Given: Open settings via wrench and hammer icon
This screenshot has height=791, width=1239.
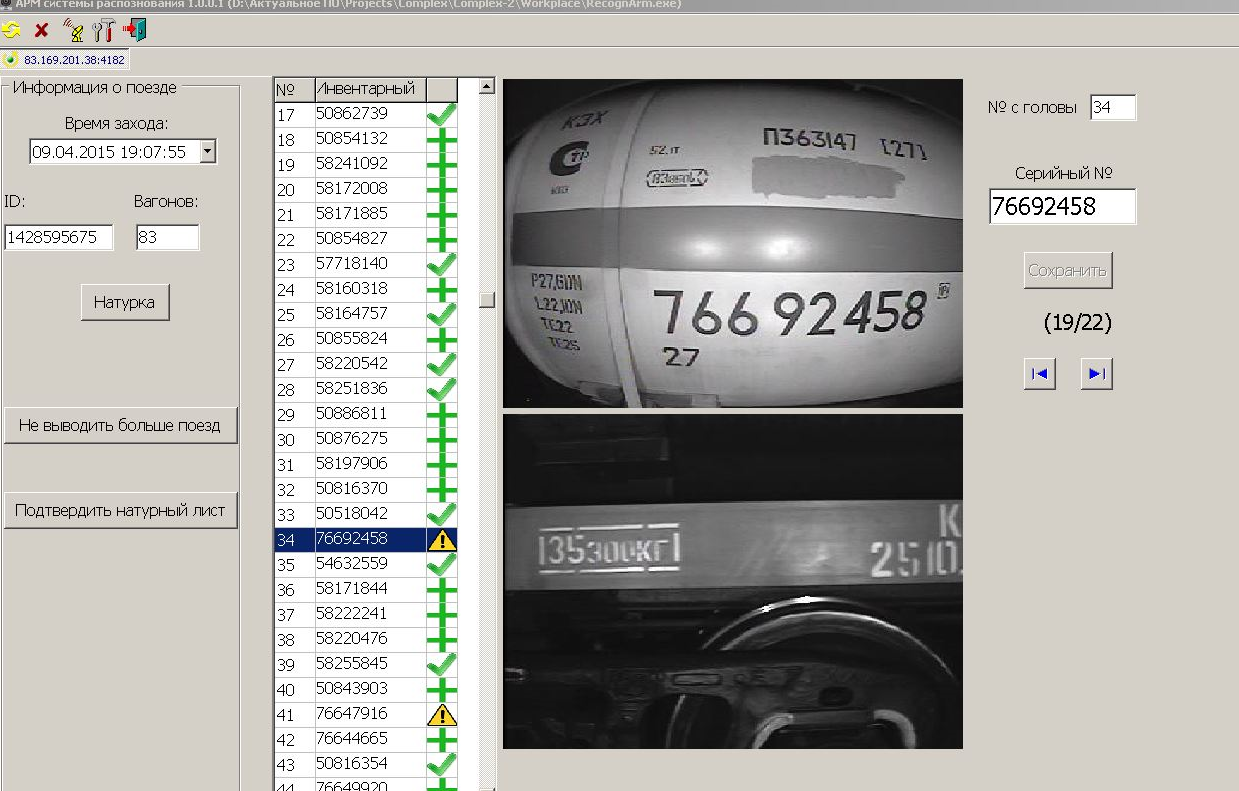Looking at the screenshot, I should tap(103, 30).
